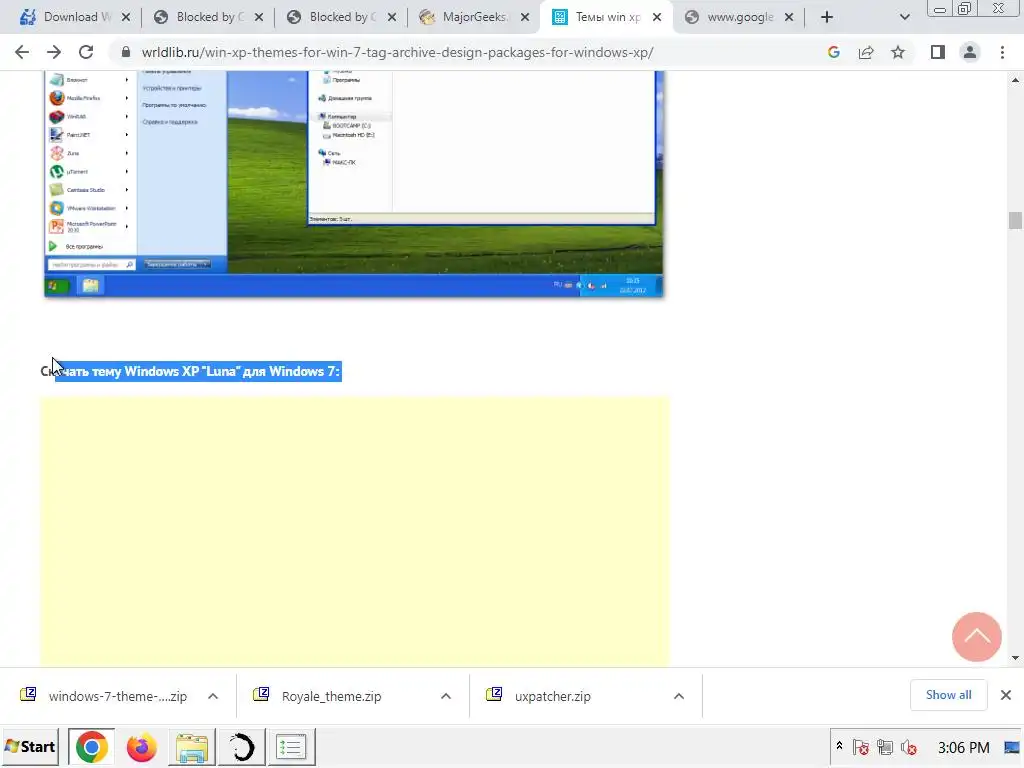
Task: Click Show all downloads button
Action: pyautogui.click(x=948, y=695)
